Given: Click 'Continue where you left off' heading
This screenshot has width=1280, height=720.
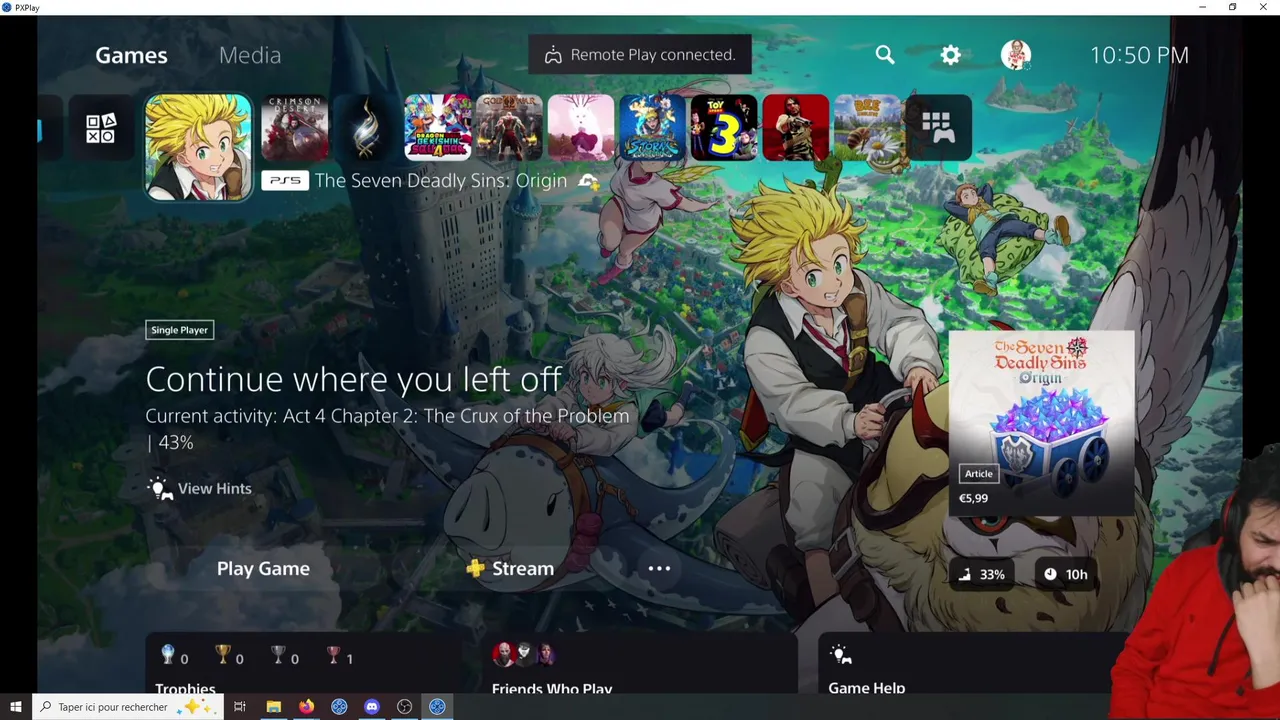Looking at the screenshot, I should tap(354, 379).
